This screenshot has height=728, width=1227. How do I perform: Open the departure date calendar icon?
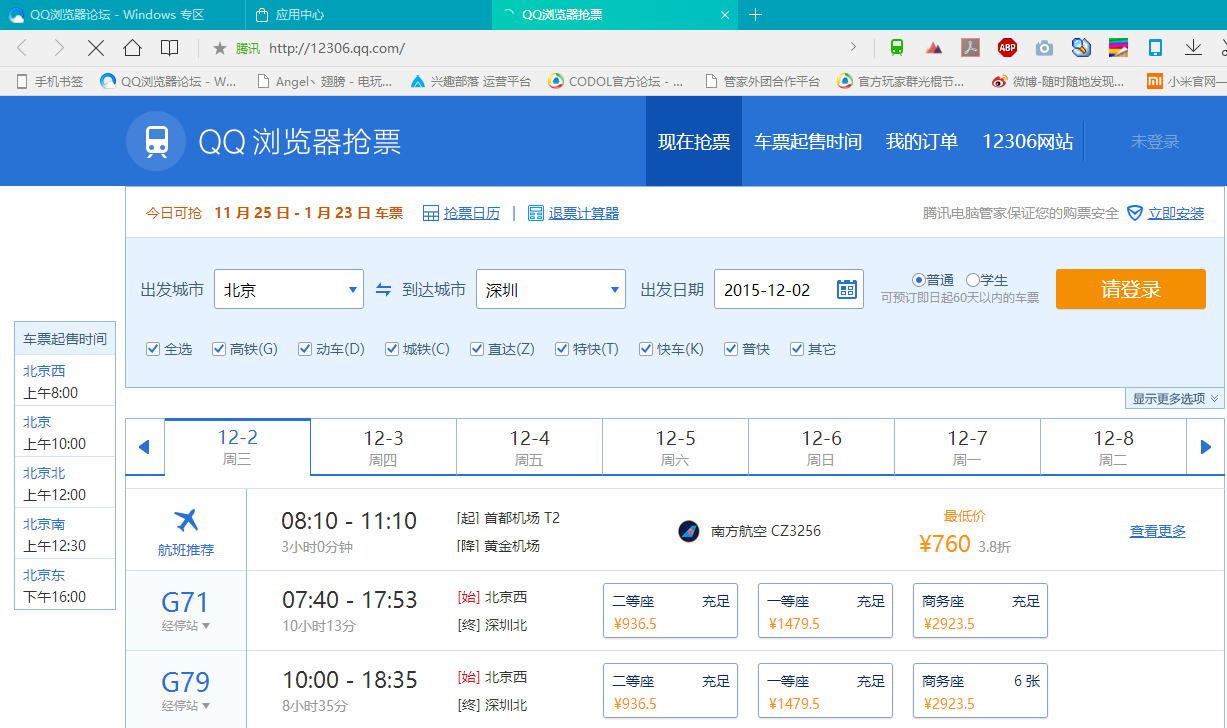click(x=846, y=290)
